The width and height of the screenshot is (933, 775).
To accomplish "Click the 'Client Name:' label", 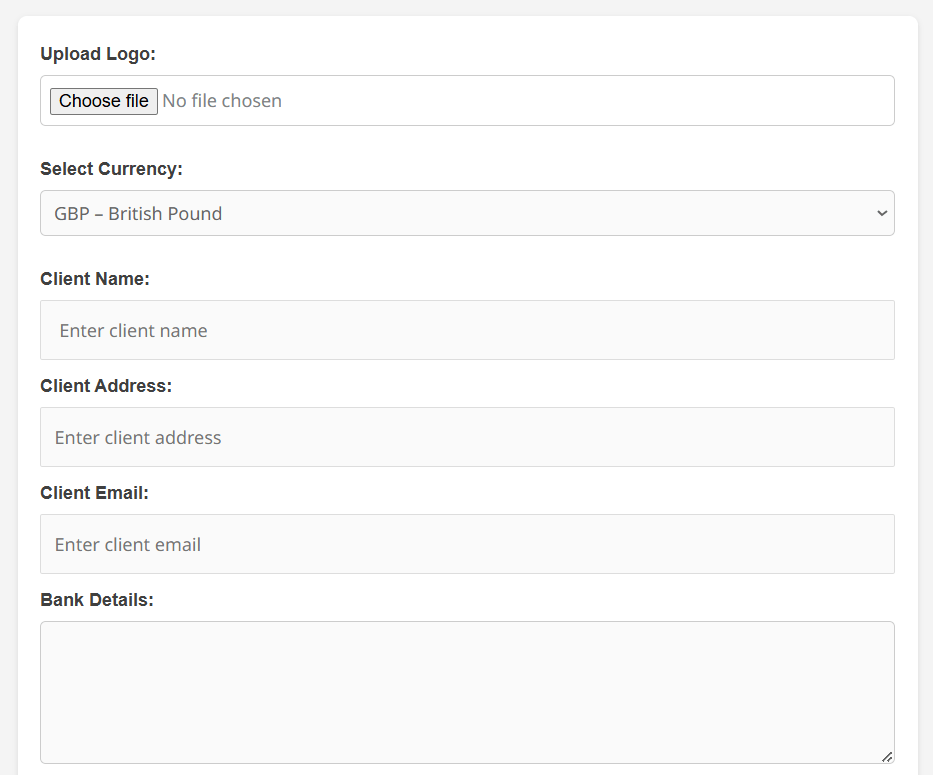I will tap(95, 279).
